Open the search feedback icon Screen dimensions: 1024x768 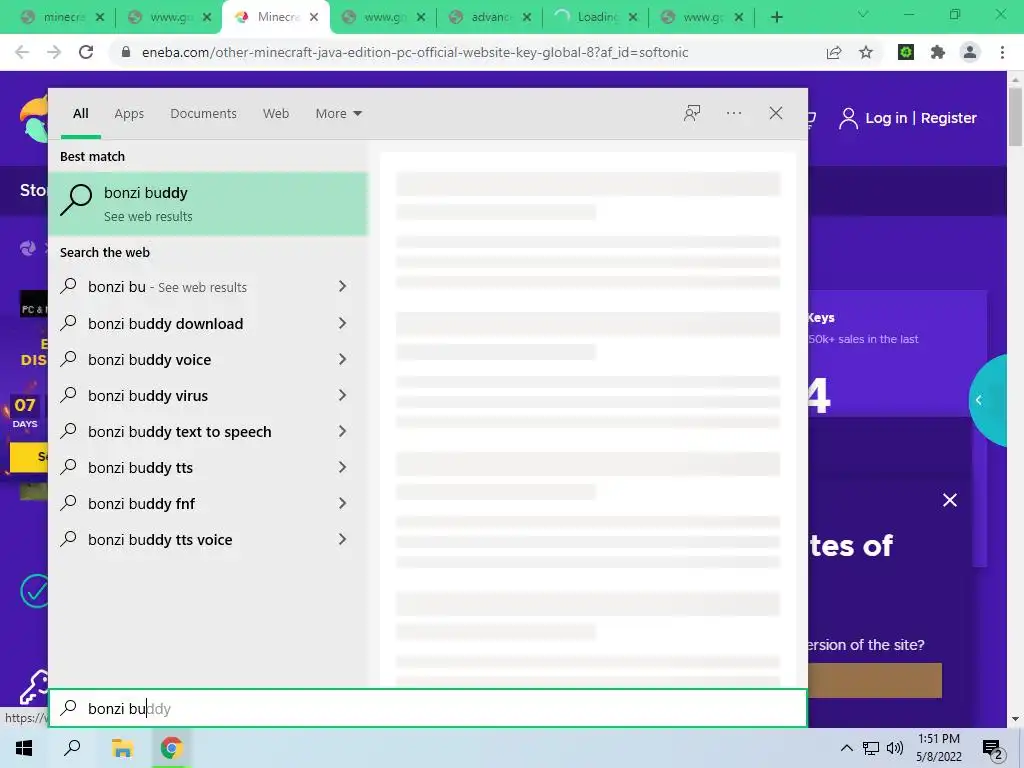click(692, 113)
